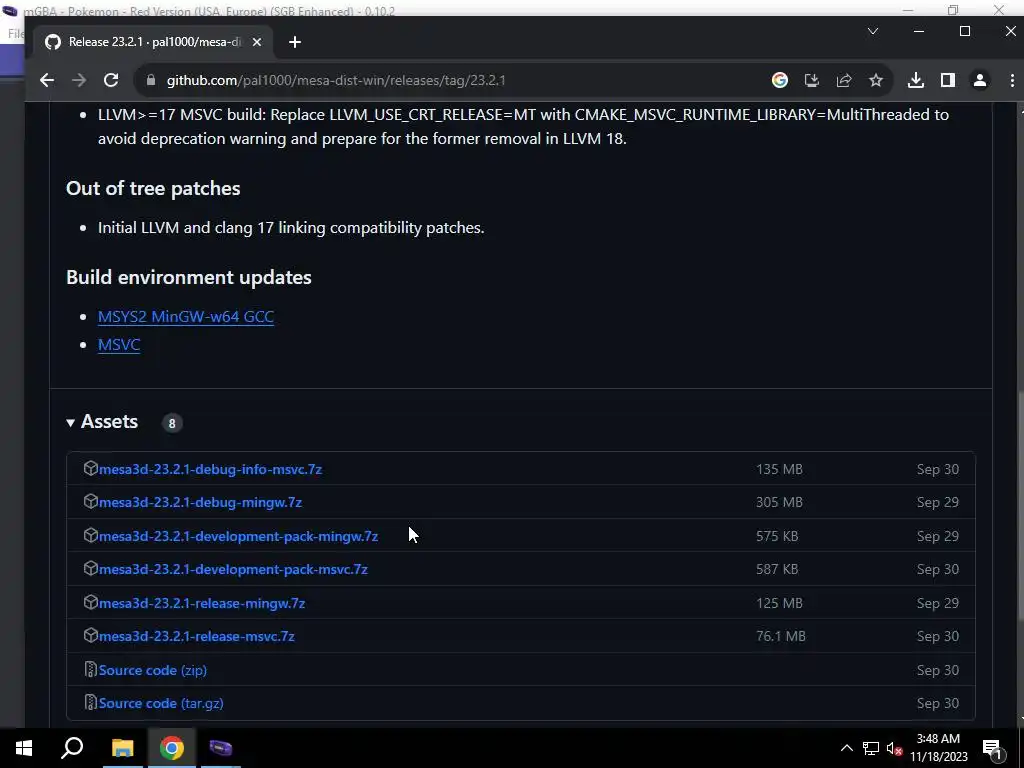
Task: Click the page vertical scrollbar thumb
Action: tap(1020, 506)
